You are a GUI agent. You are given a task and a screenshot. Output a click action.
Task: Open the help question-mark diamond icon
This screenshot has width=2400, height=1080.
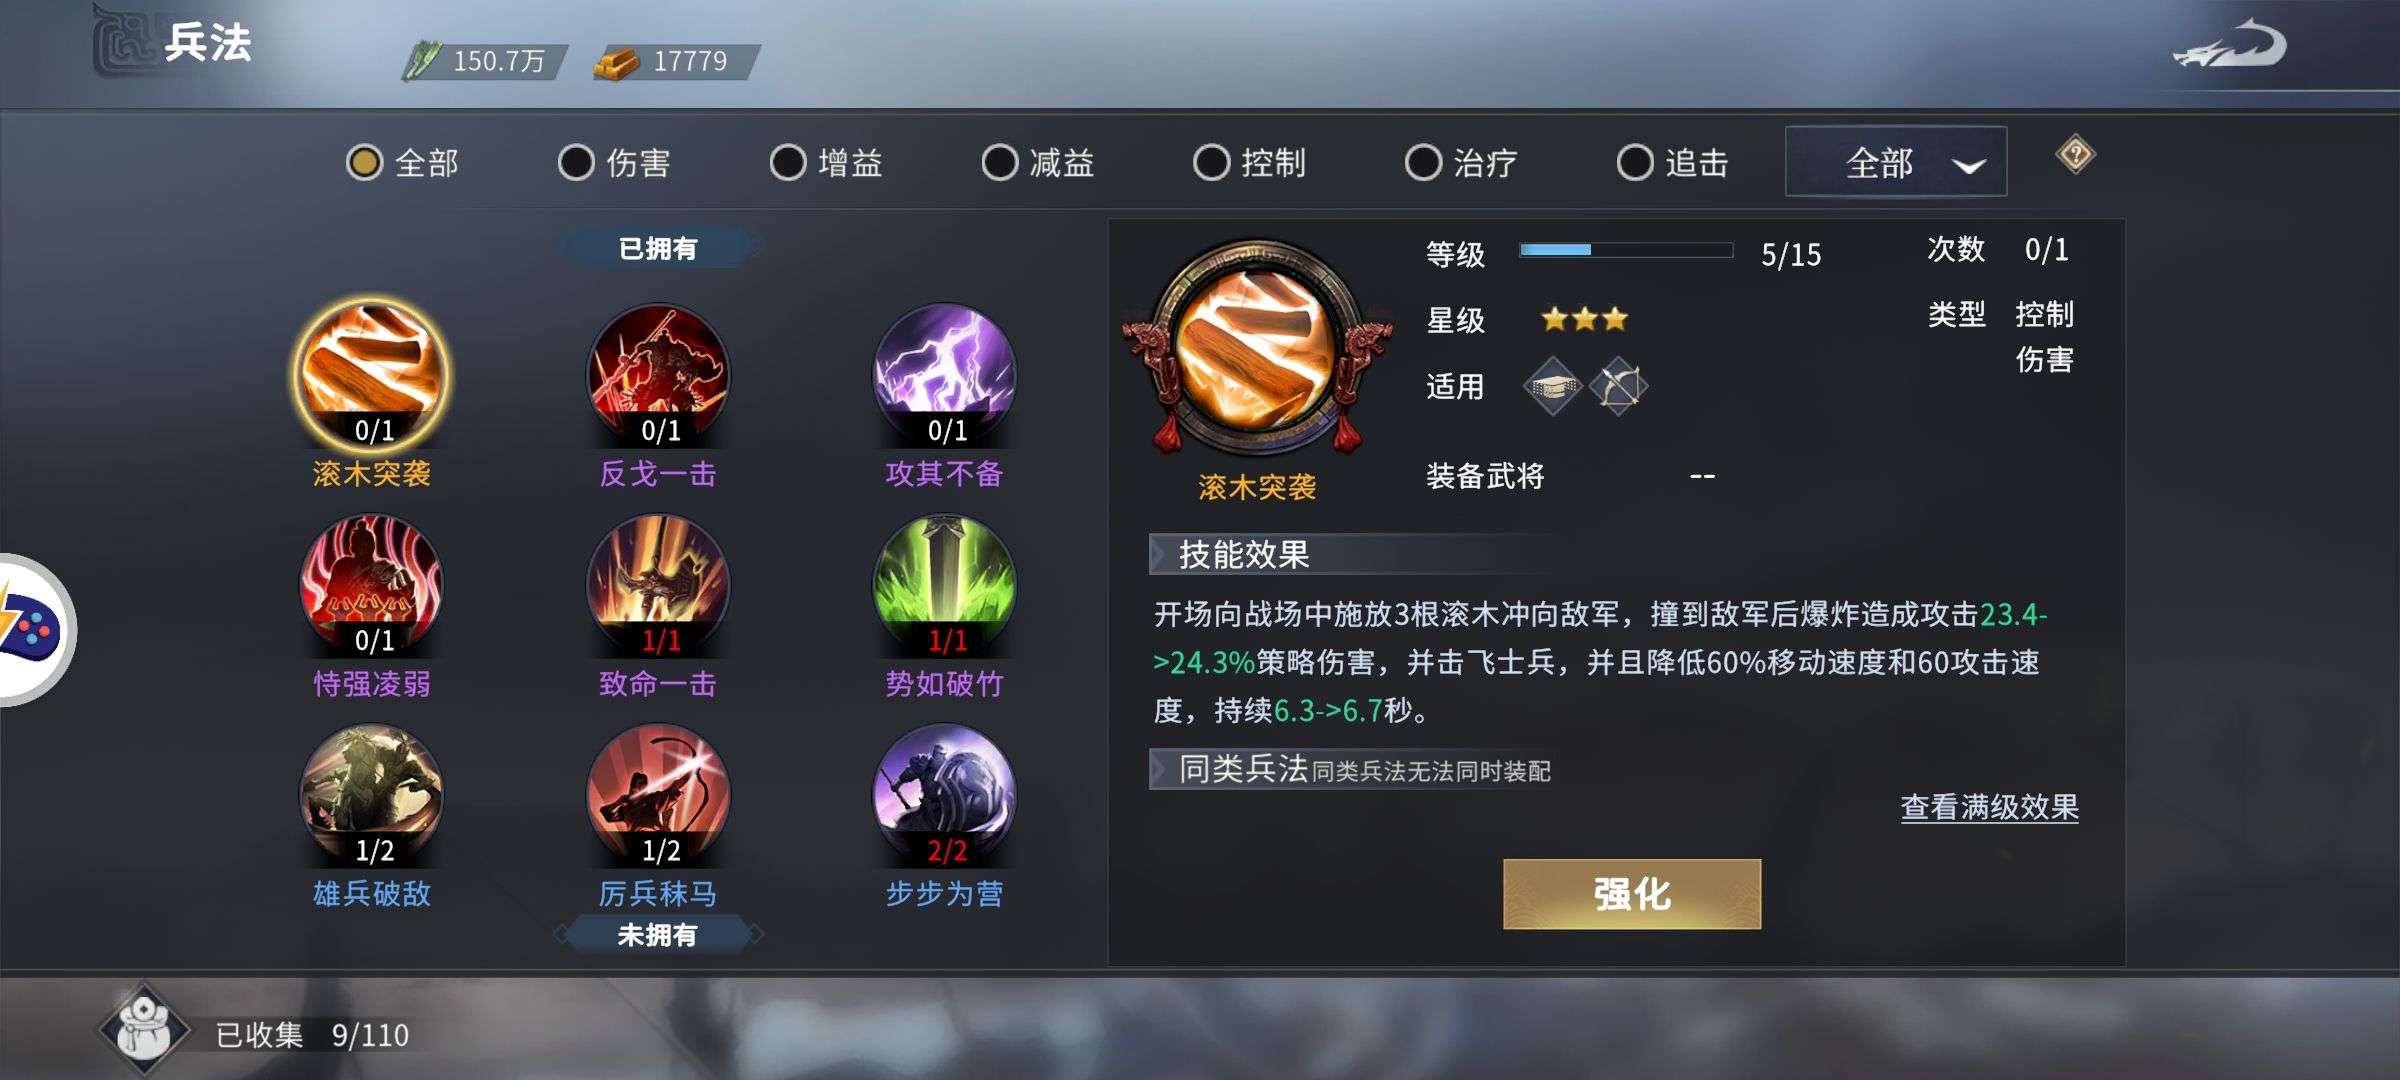point(2076,155)
